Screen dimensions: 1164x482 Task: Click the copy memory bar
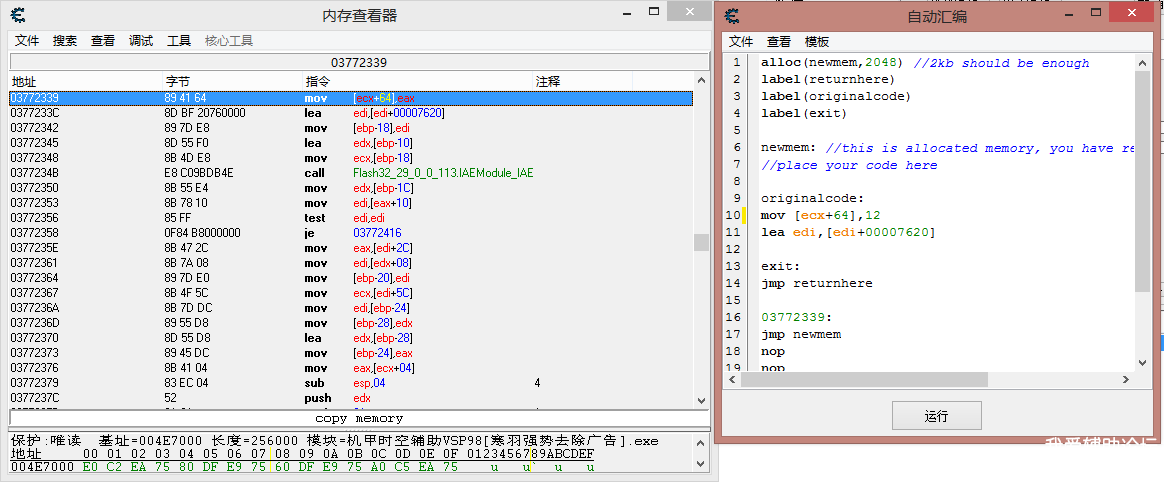click(x=359, y=418)
